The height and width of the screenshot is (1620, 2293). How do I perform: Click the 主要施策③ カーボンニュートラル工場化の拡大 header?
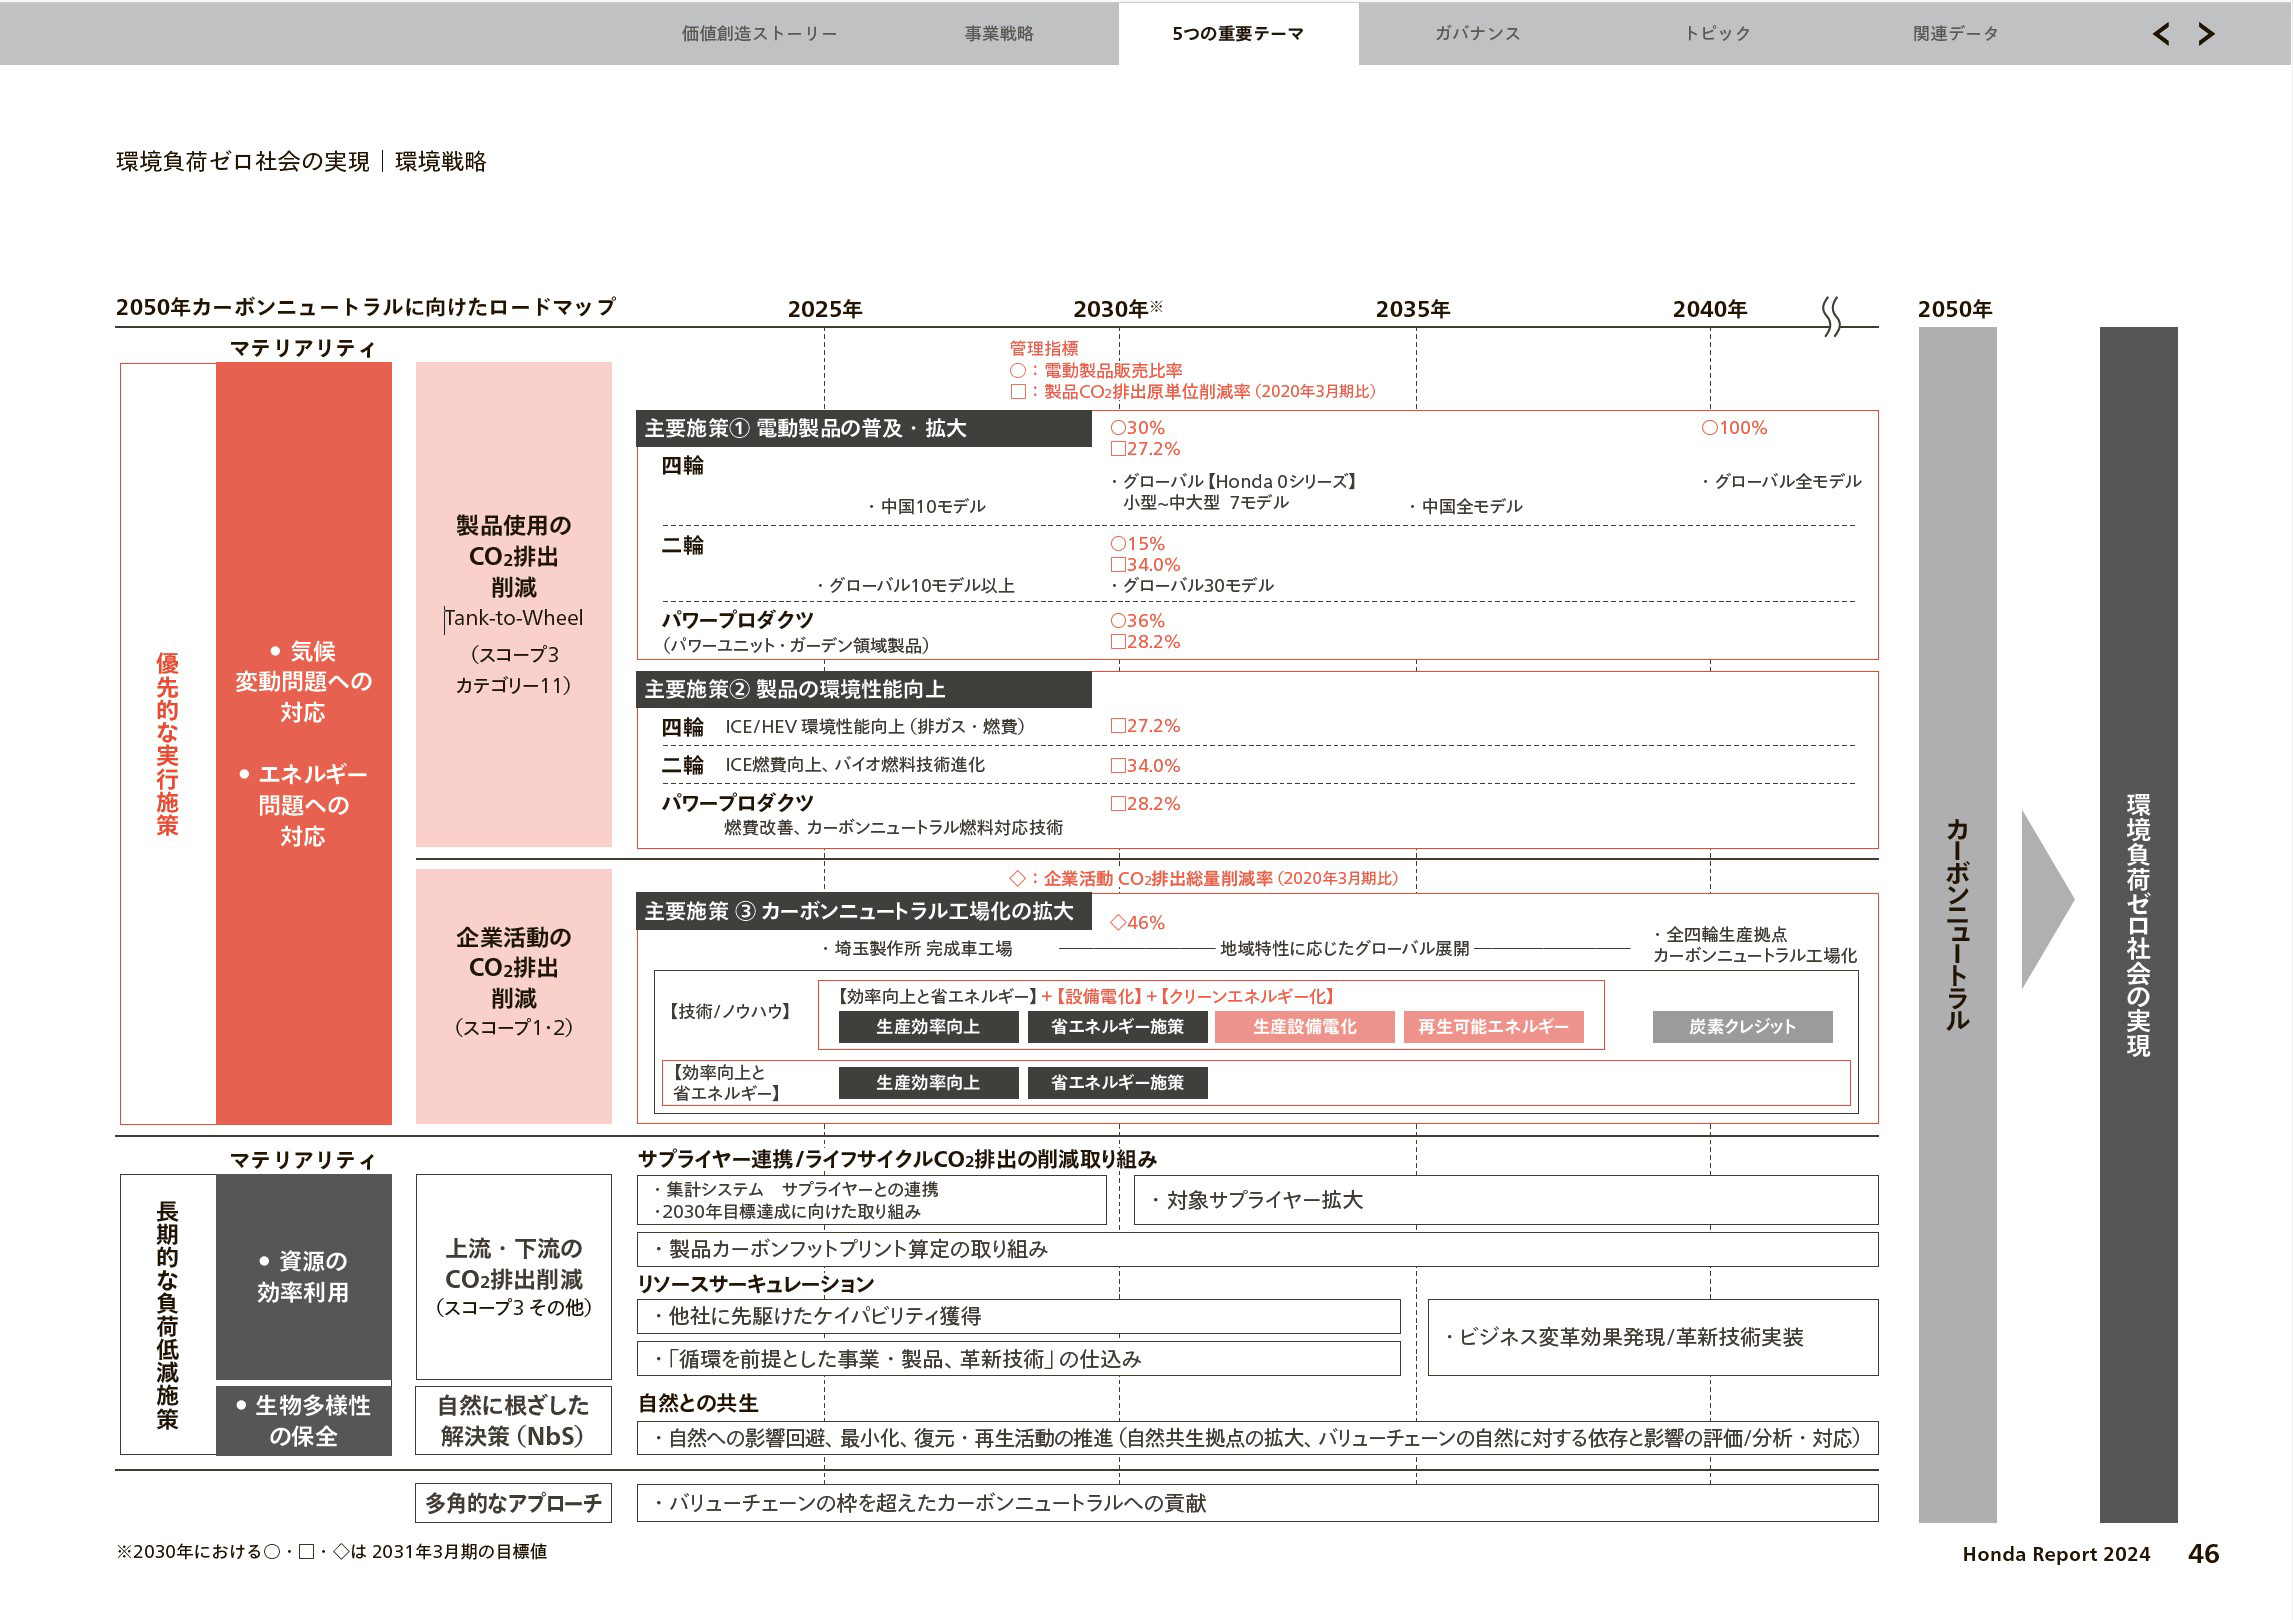tap(864, 911)
